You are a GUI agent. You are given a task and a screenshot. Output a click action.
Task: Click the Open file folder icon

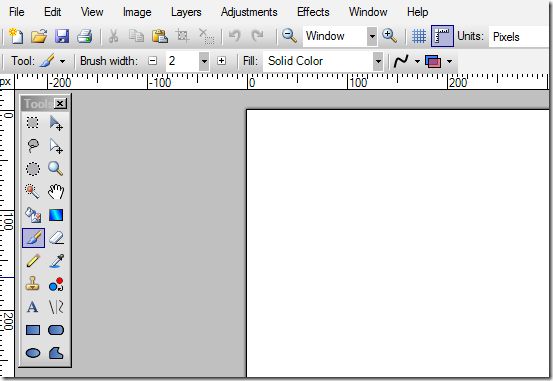click(39, 36)
